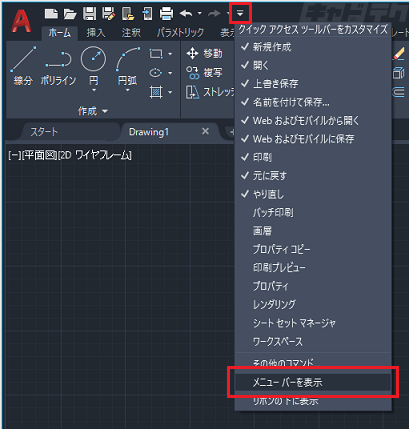Open the スタート file tab
This screenshot has width=409, height=429.
pyautogui.click(x=44, y=132)
